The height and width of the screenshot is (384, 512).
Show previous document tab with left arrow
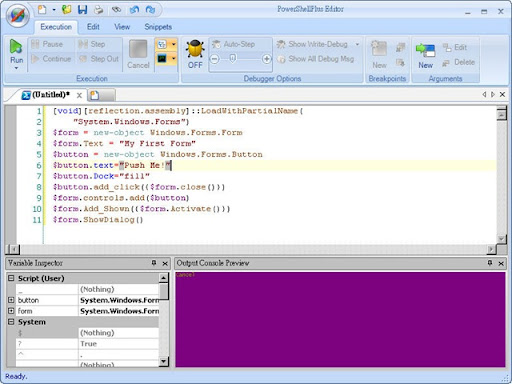(x=484, y=95)
